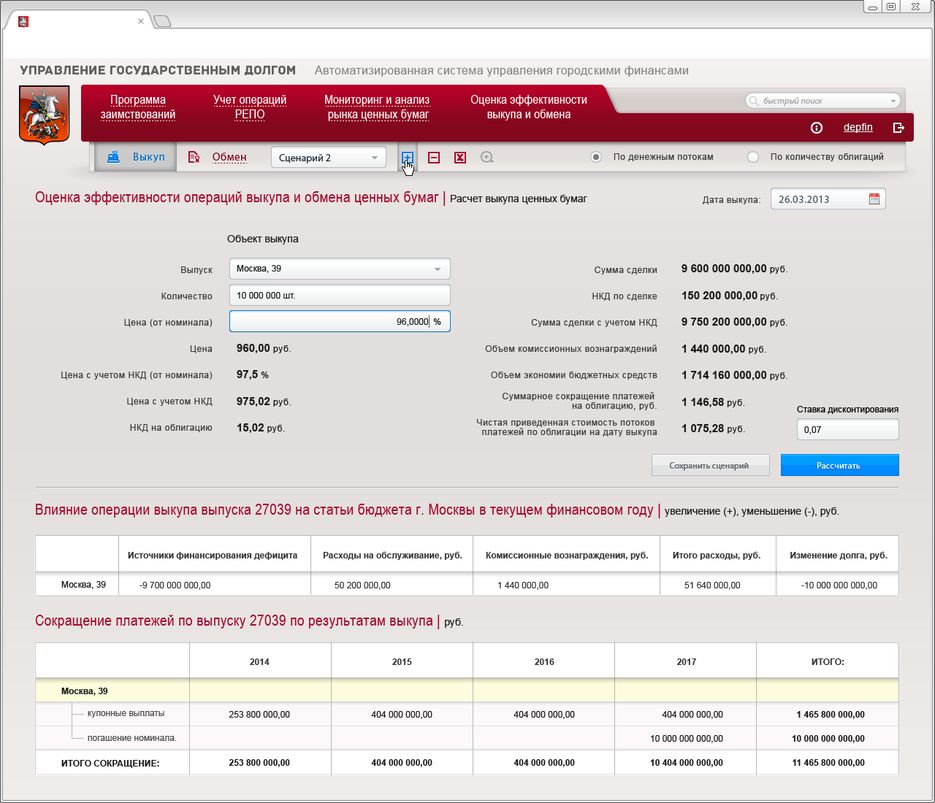This screenshot has width=935, height=803.
Task: Open the 'Москва, 39' issue dropdown
Action: pyautogui.click(x=339, y=269)
